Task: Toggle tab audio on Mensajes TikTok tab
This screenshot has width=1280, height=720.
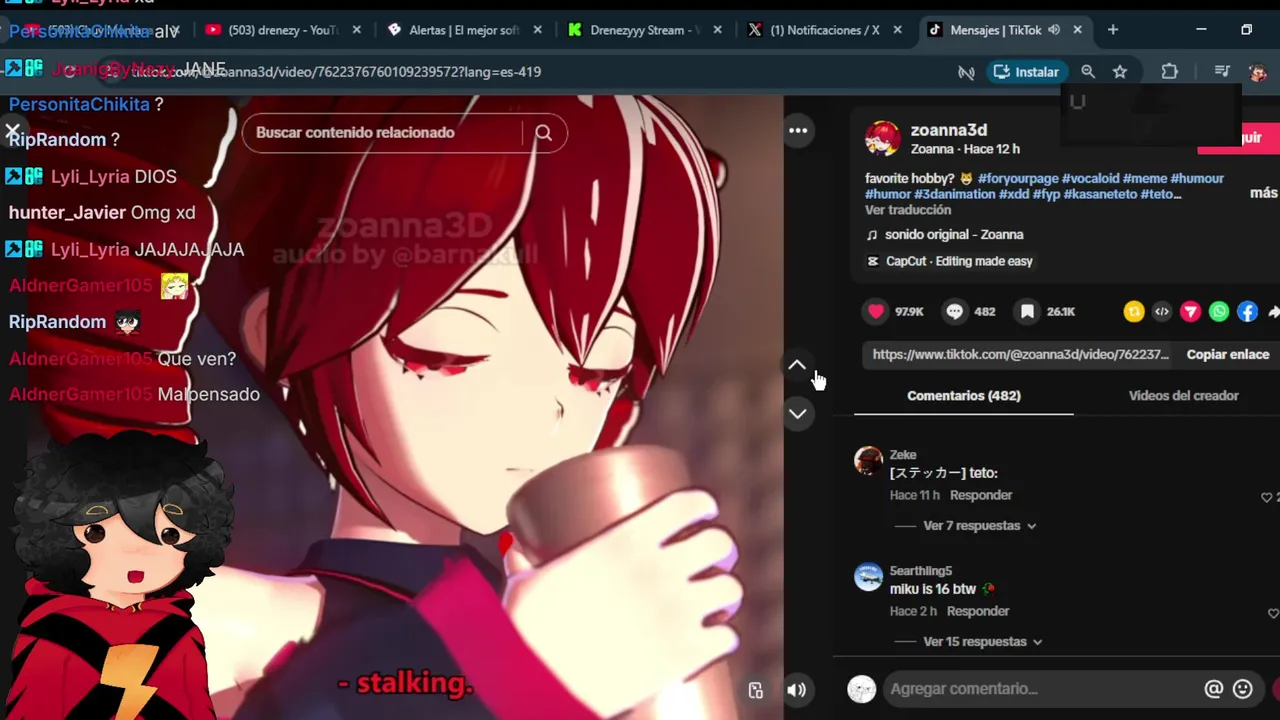Action: click(1054, 30)
